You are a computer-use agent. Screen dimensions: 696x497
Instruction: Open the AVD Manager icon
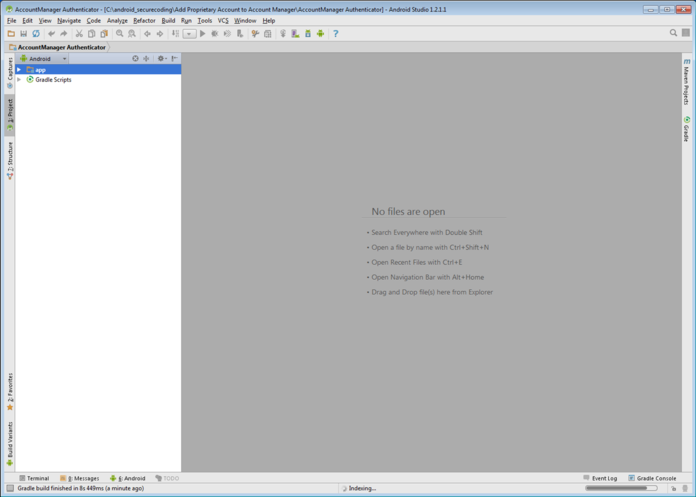coord(295,34)
